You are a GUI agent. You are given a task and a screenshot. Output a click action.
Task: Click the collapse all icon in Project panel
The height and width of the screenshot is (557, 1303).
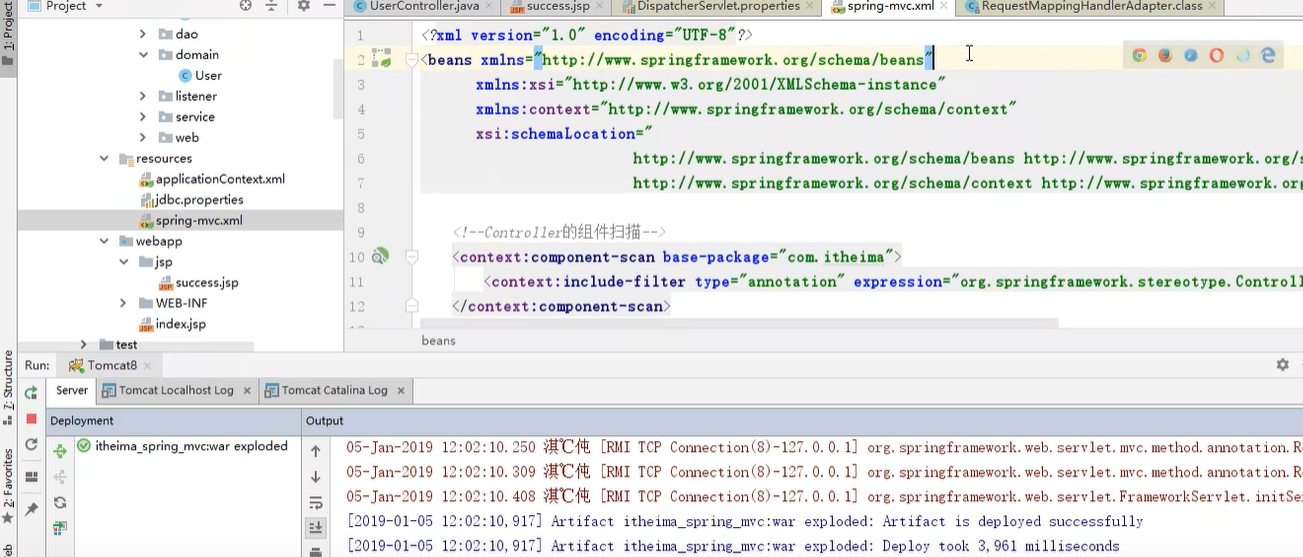coord(271,6)
